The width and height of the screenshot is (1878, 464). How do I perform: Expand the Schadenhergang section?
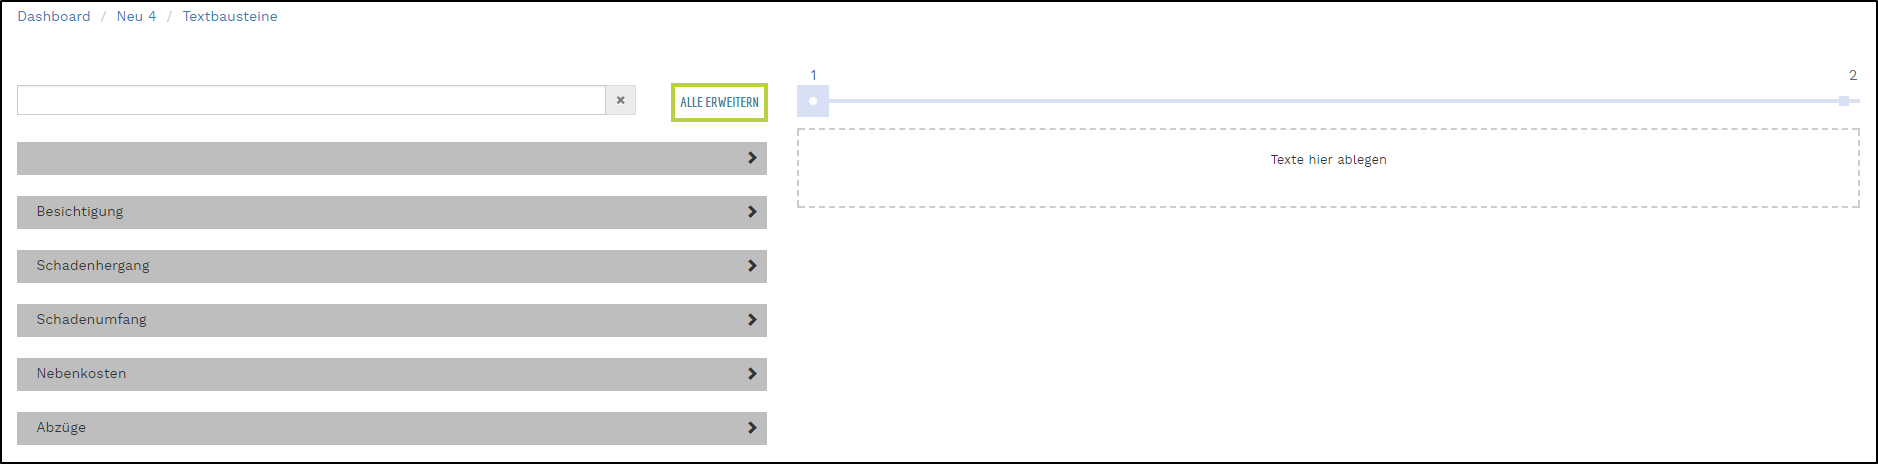pyautogui.click(x=93, y=266)
